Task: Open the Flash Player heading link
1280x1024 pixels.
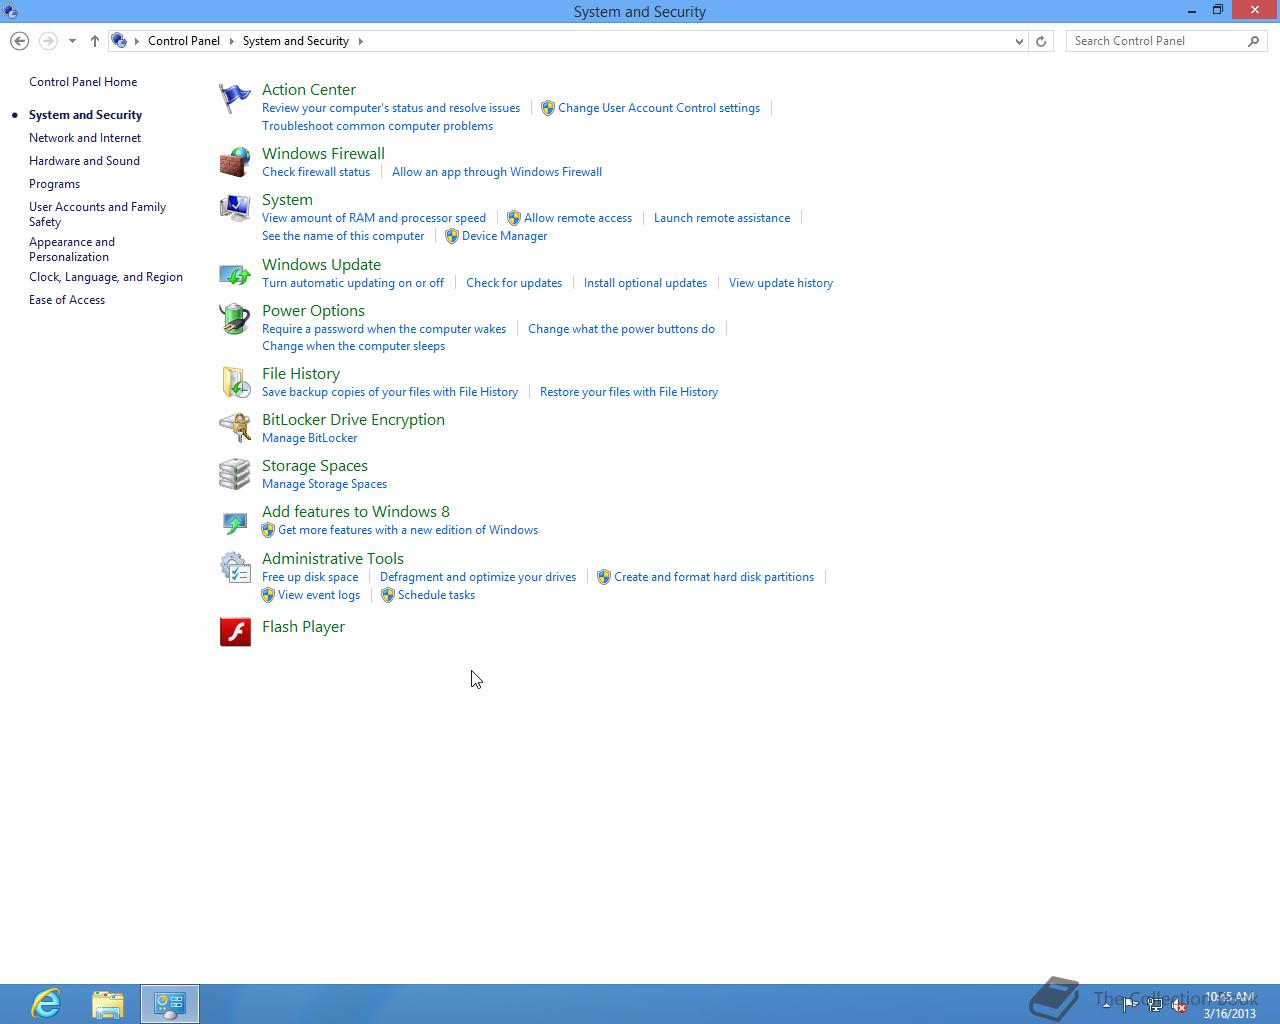Action: (x=303, y=627)
